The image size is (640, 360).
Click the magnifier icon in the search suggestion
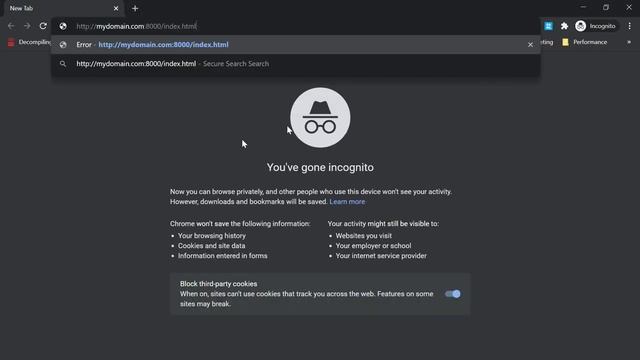click(63, 64)
